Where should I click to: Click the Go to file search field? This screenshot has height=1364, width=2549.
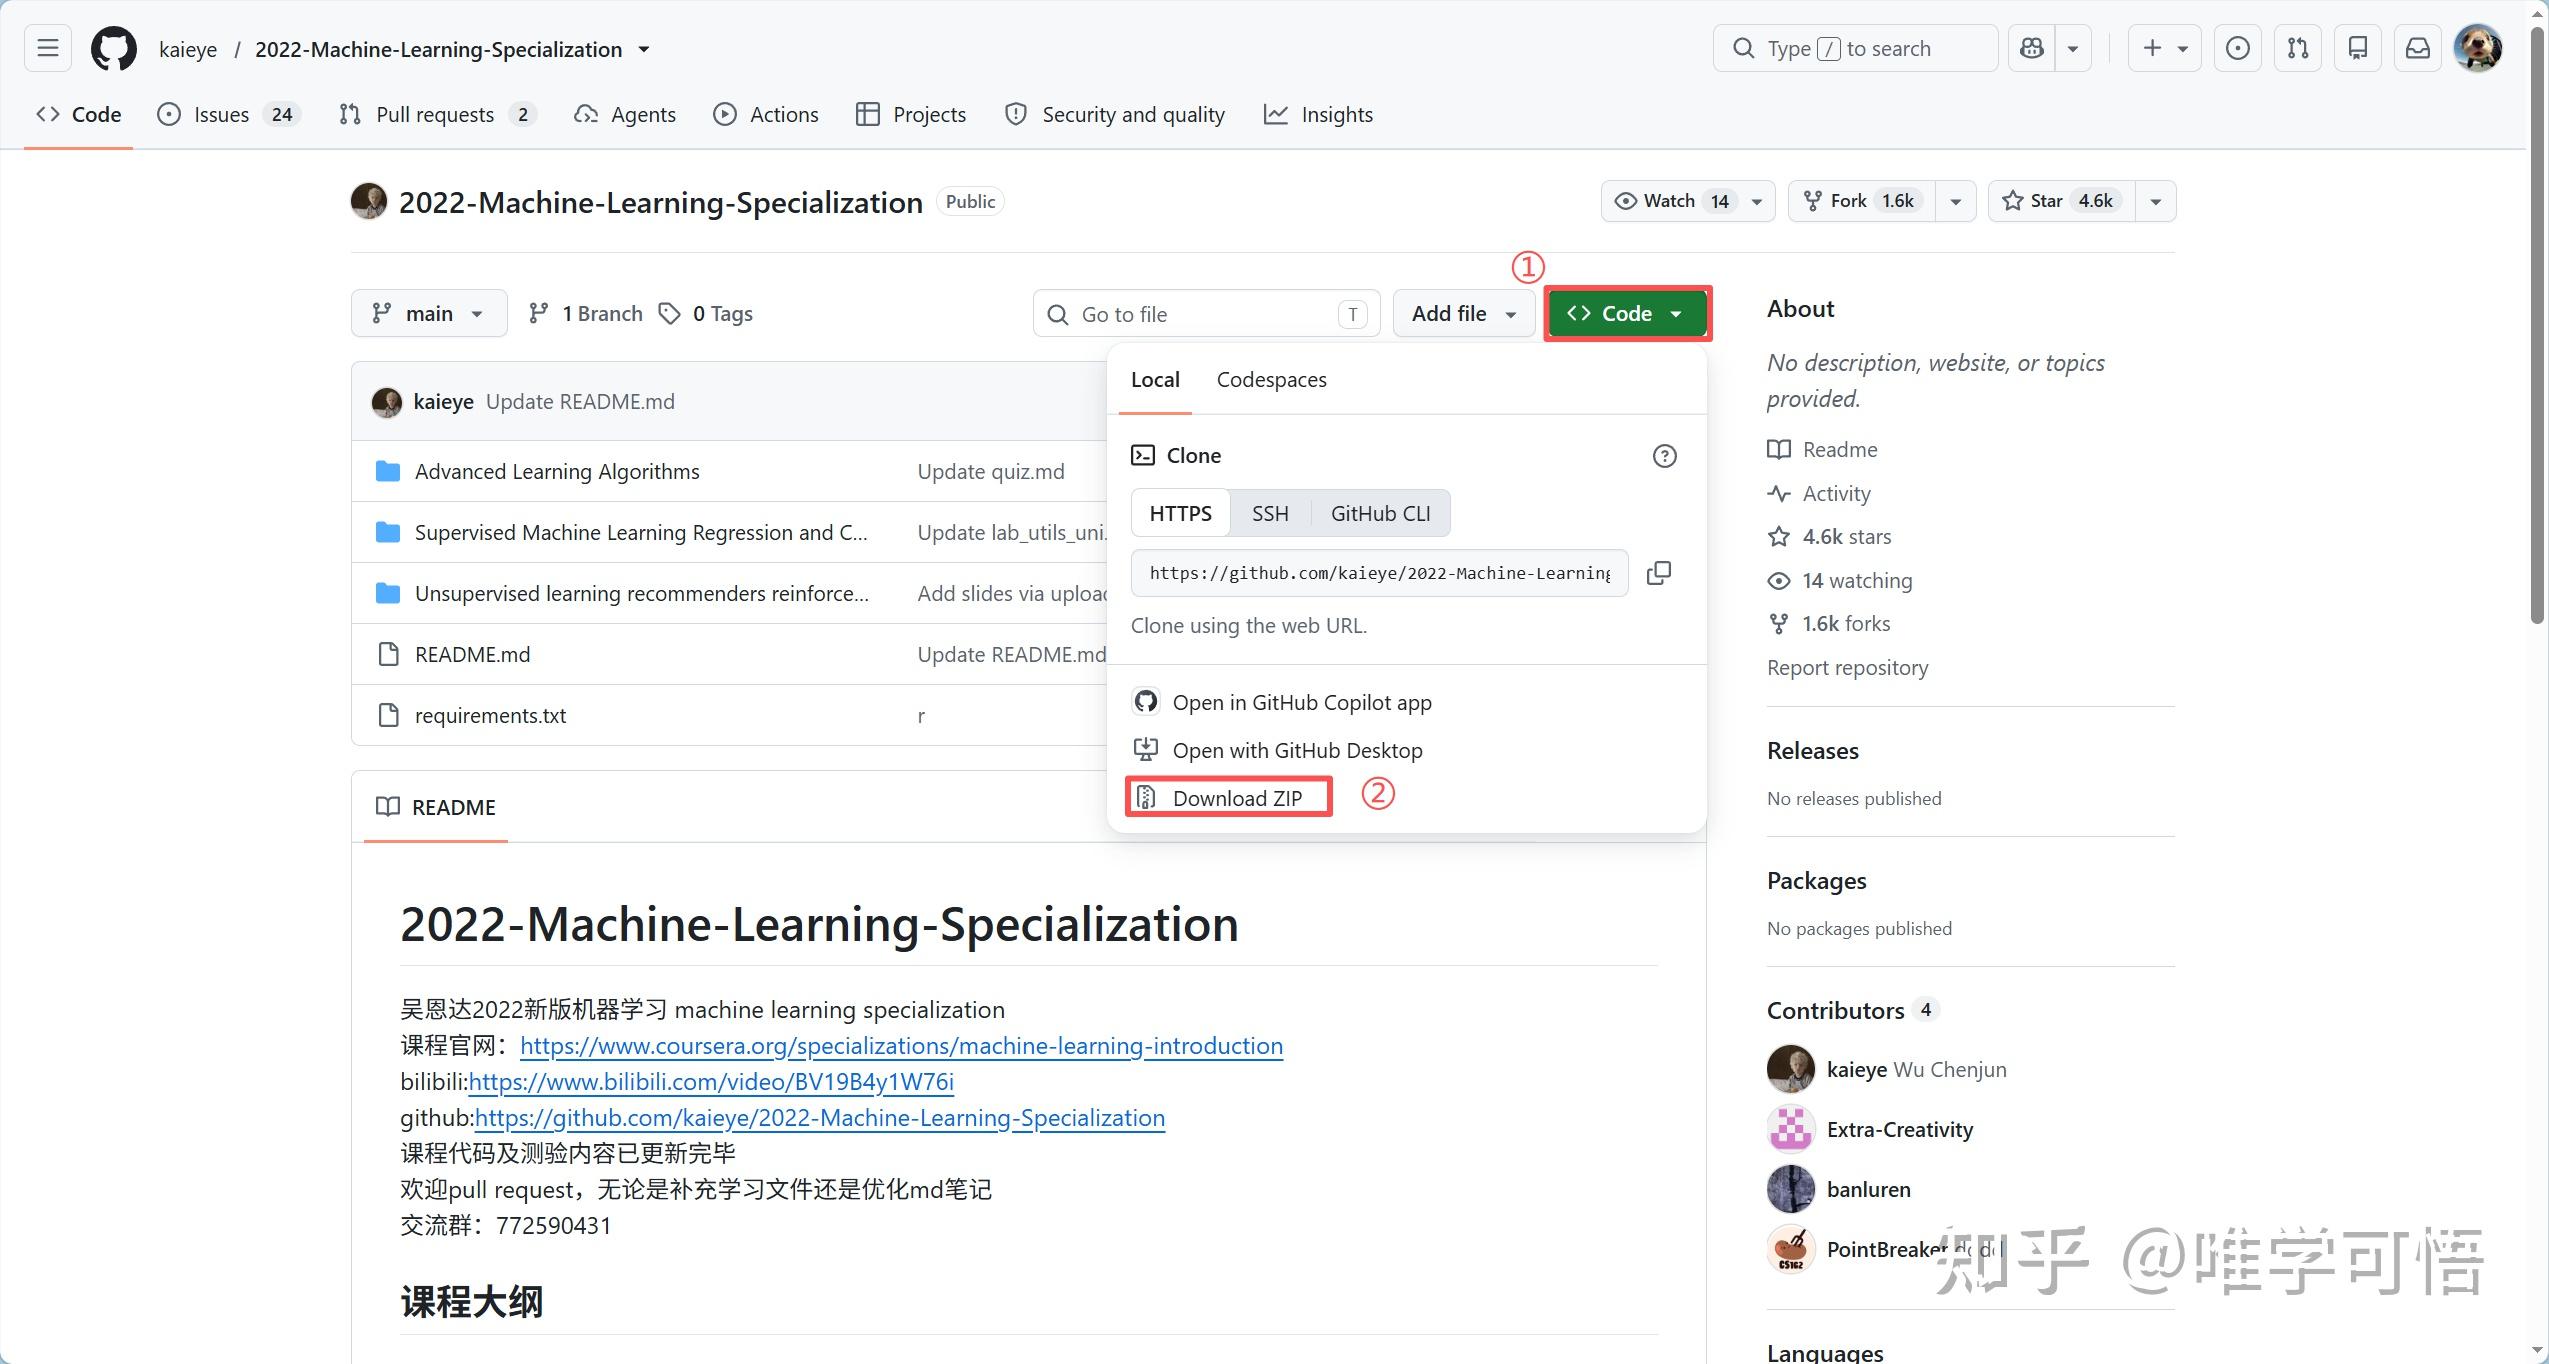[1207, 314]
